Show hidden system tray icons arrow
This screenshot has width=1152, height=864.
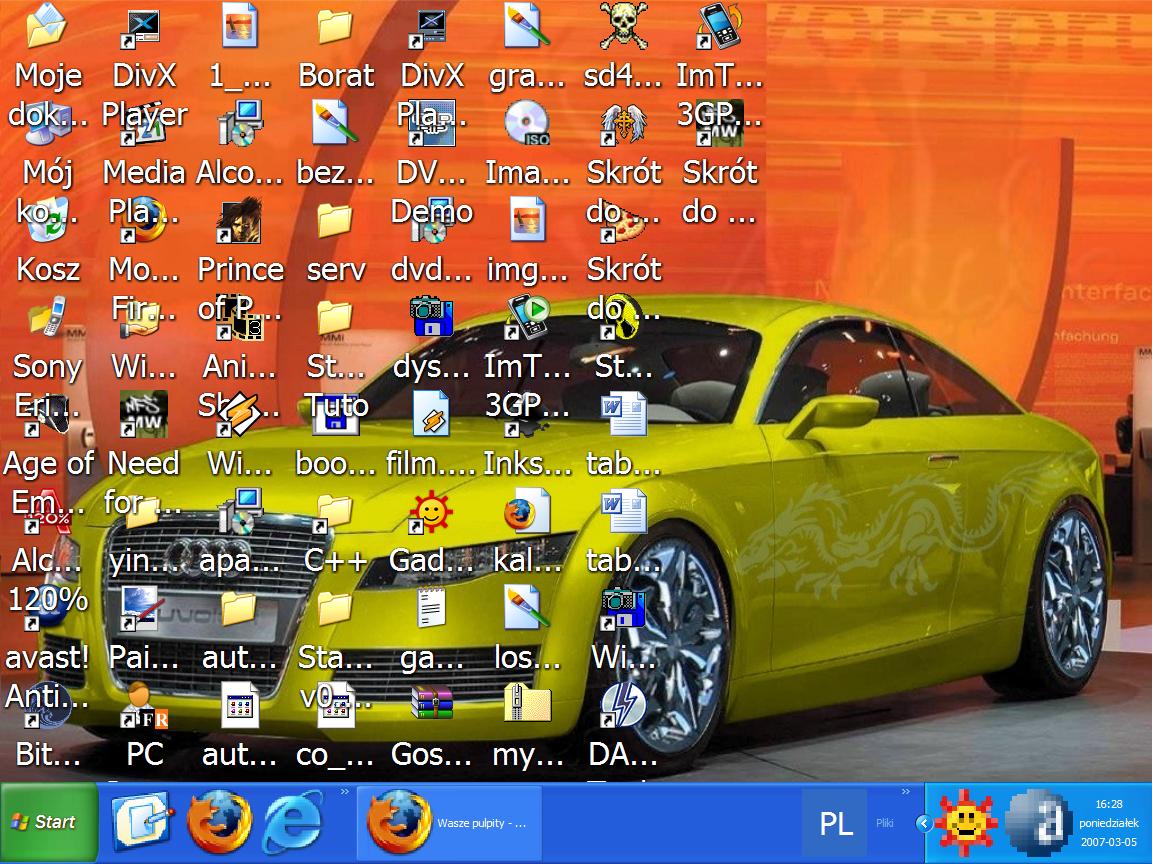pyautogui.click(x=924, y=823)
